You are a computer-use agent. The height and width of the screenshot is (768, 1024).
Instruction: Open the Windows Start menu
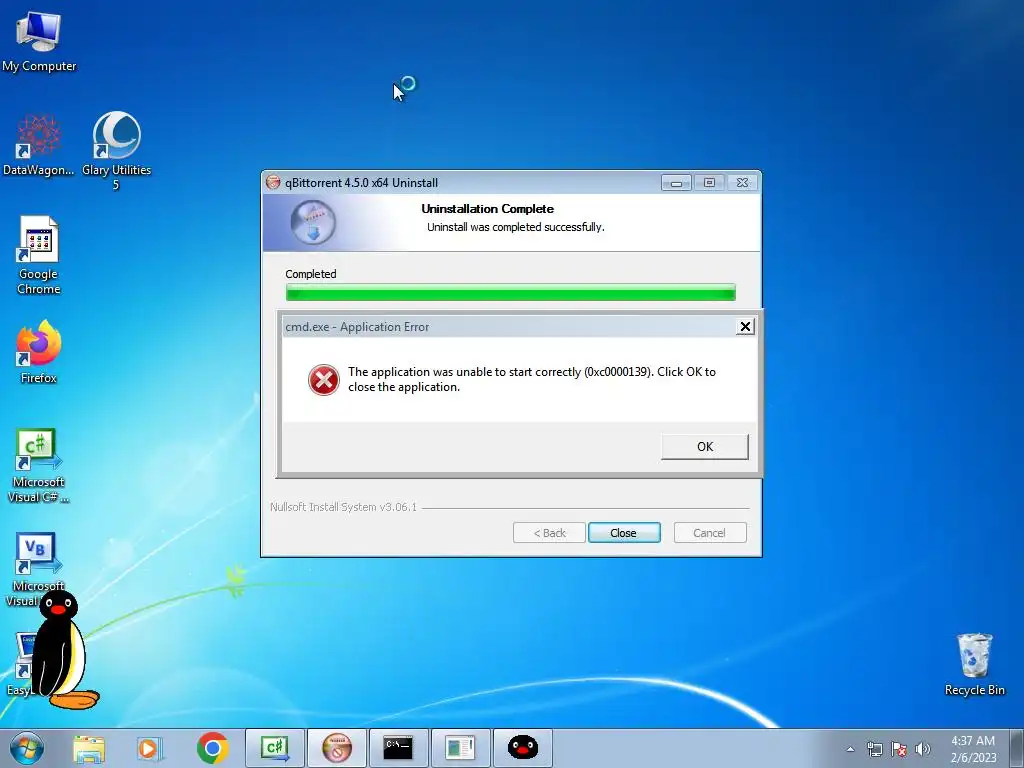tap(26, 748)
